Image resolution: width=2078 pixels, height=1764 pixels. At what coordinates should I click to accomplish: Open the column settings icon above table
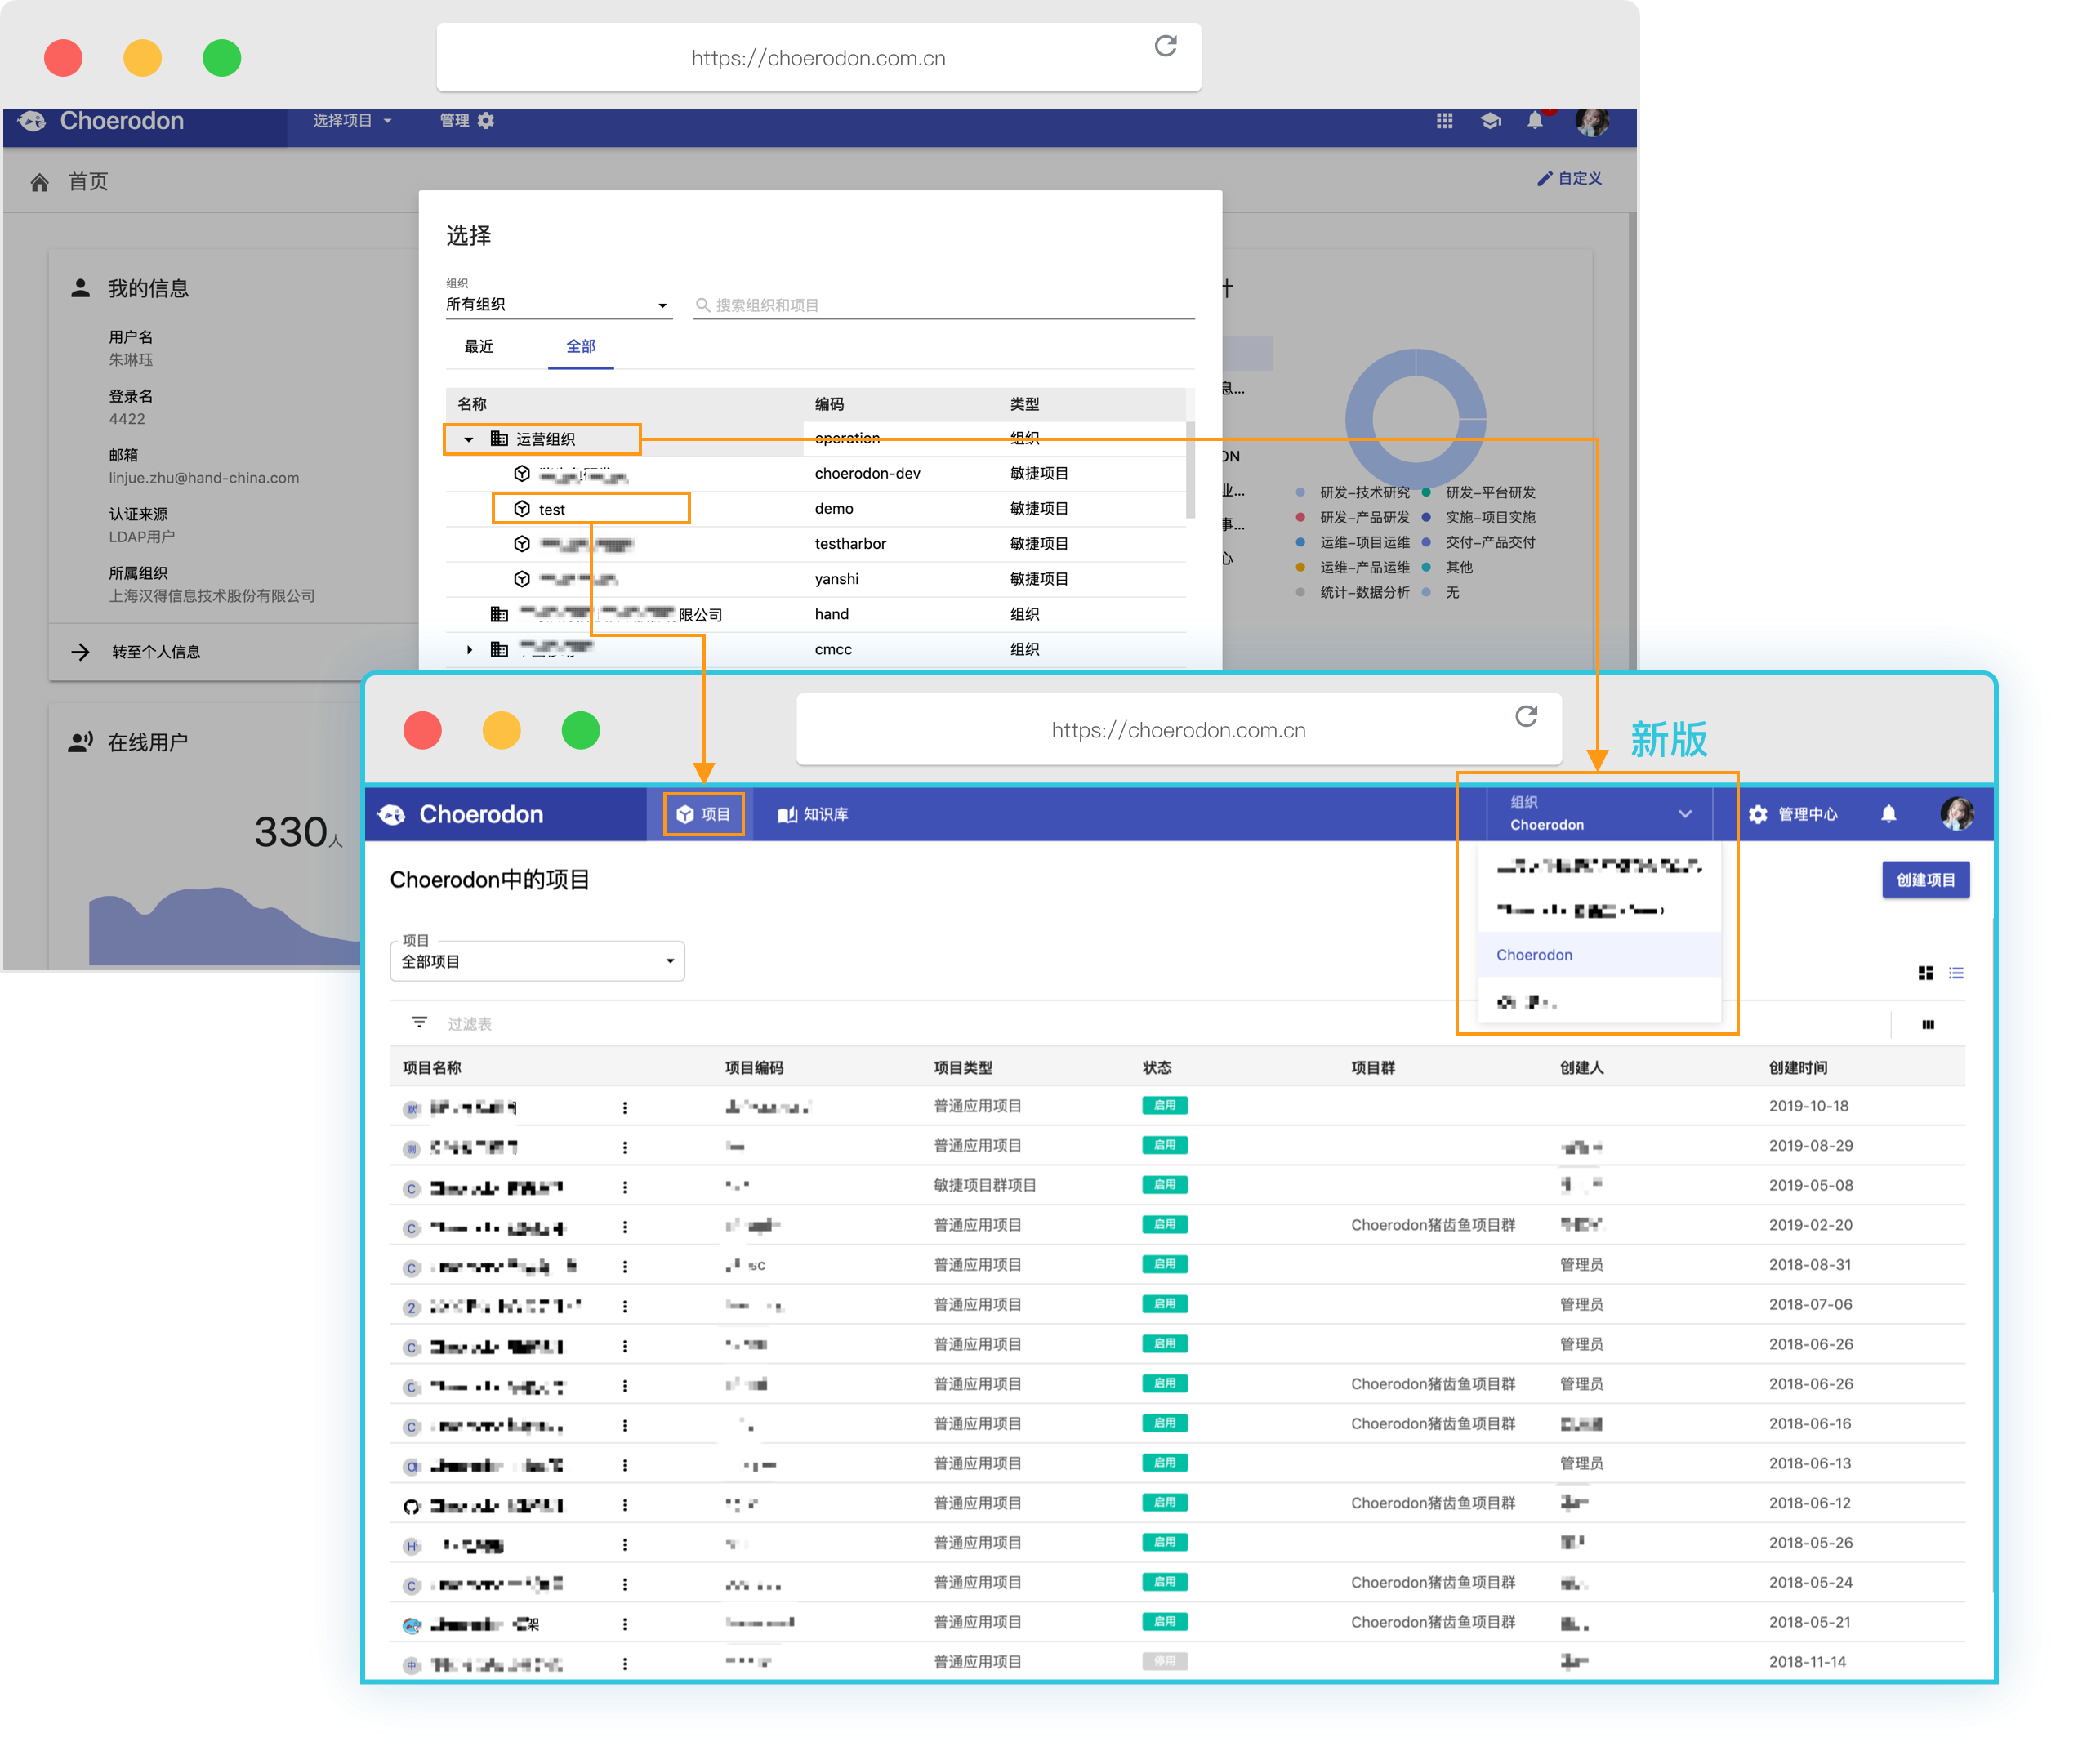pyautogui.click(x=1927, y=1024)
